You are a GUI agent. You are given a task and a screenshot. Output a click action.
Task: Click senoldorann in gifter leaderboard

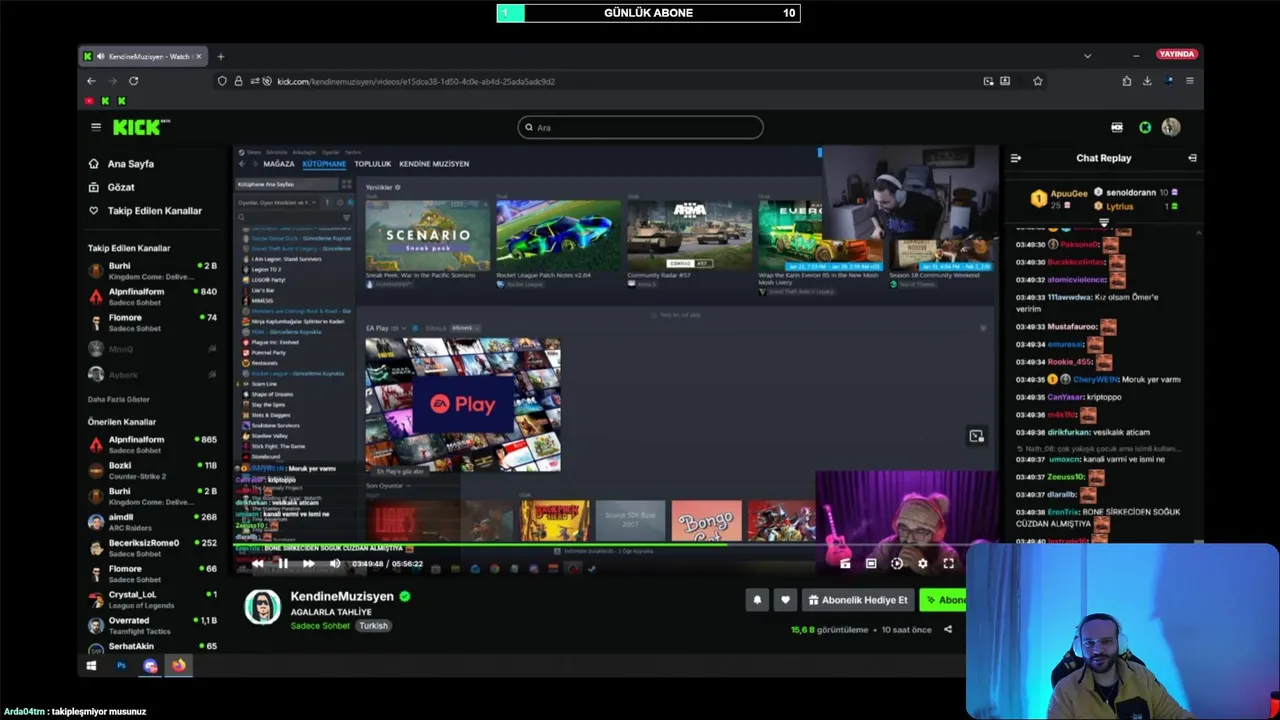[x=1131, y=192]
